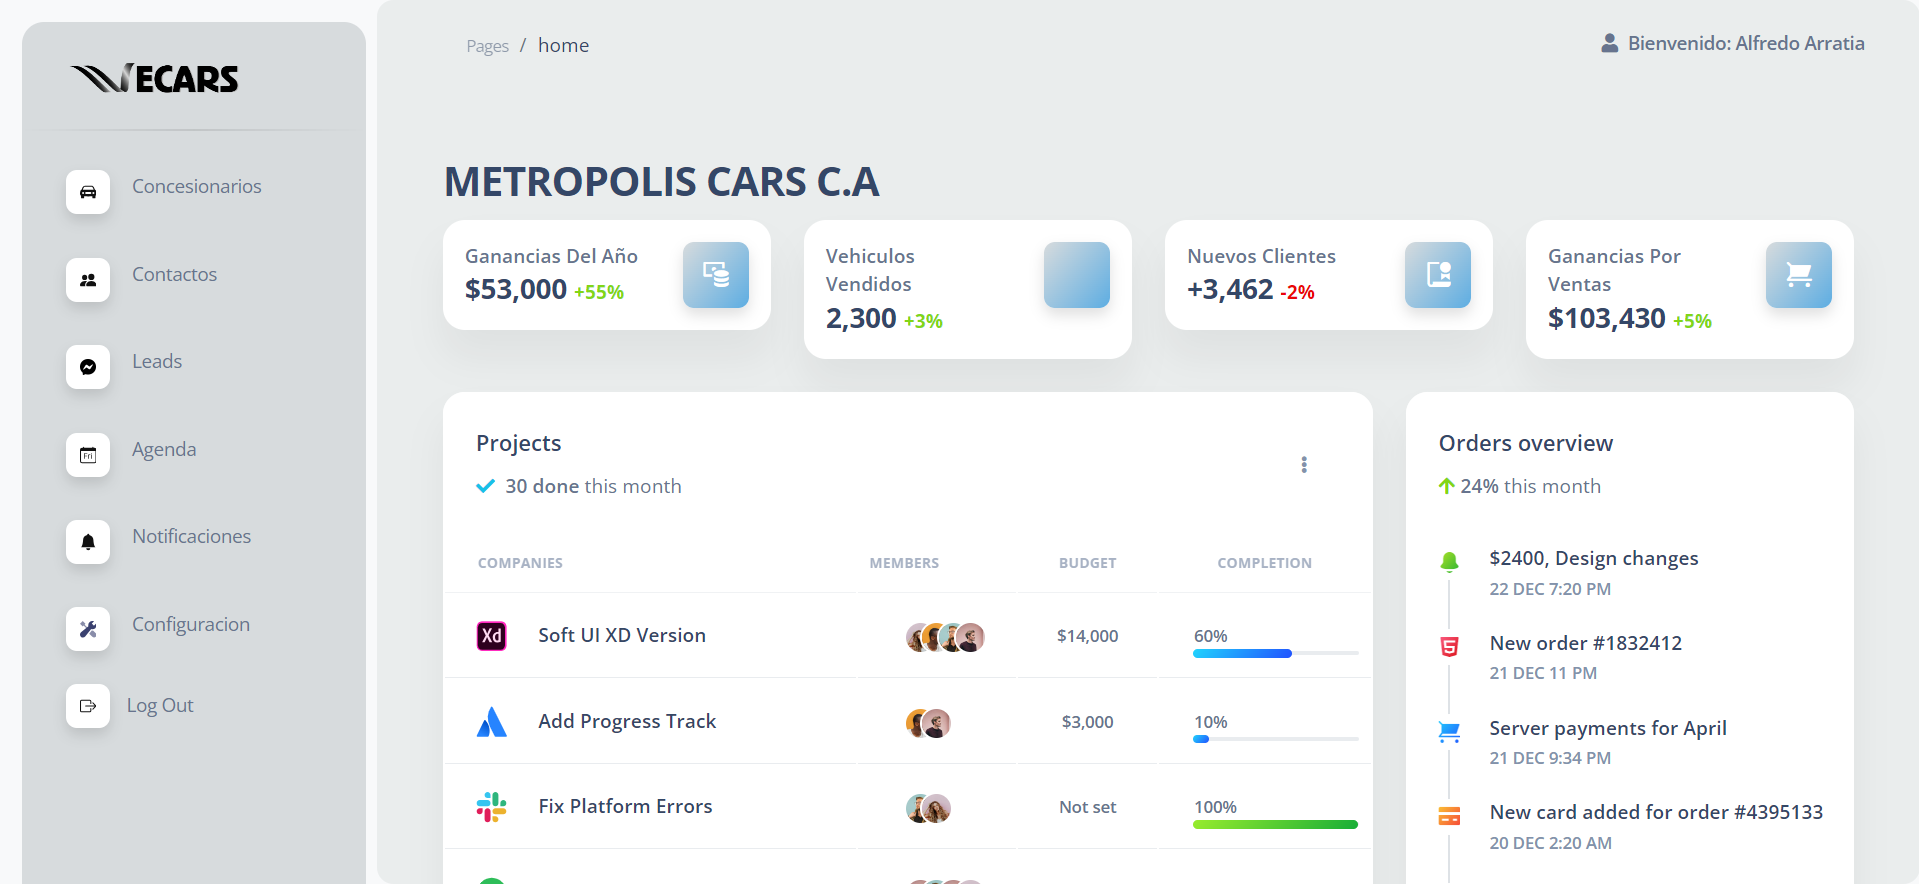Click the Ganancias Del Año coins icon
Viewport: 1919px width, 884px height.
tap(716, 275)
